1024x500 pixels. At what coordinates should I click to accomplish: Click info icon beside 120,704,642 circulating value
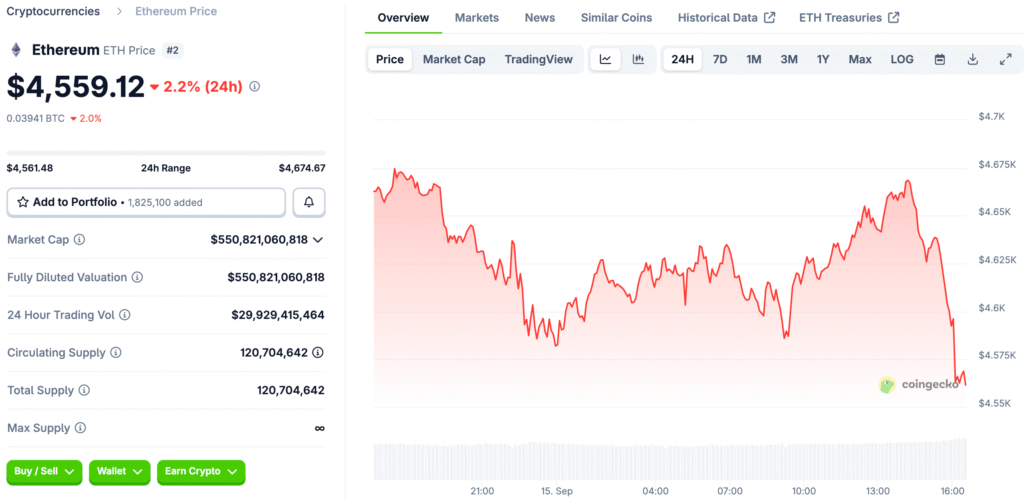coord(317,352)
